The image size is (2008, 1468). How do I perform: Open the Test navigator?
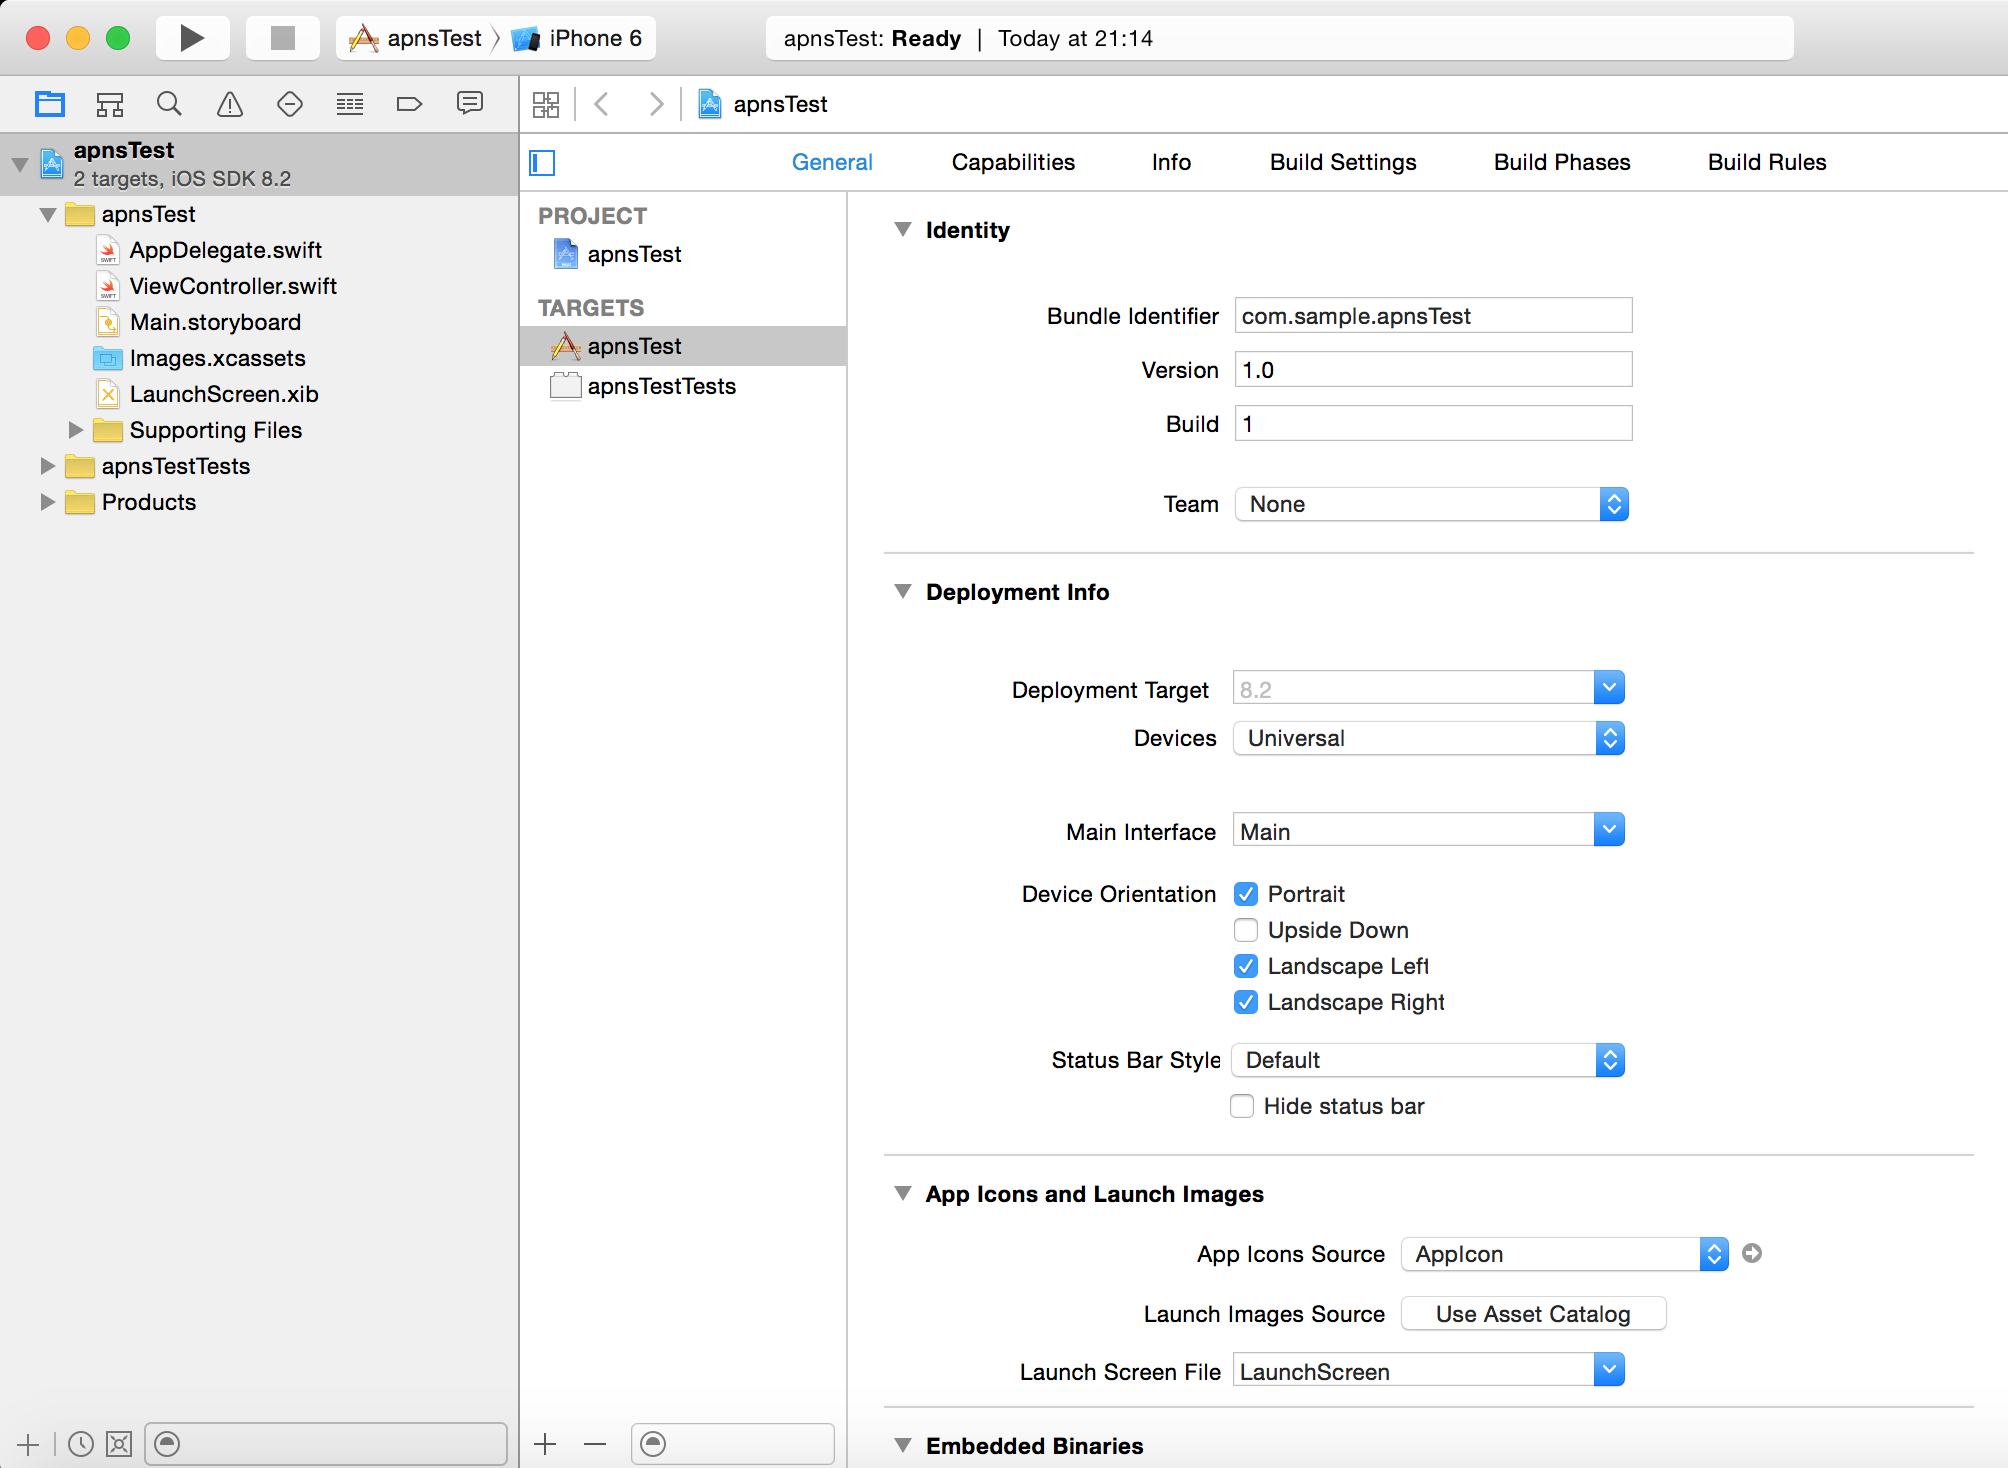(290, 104)
